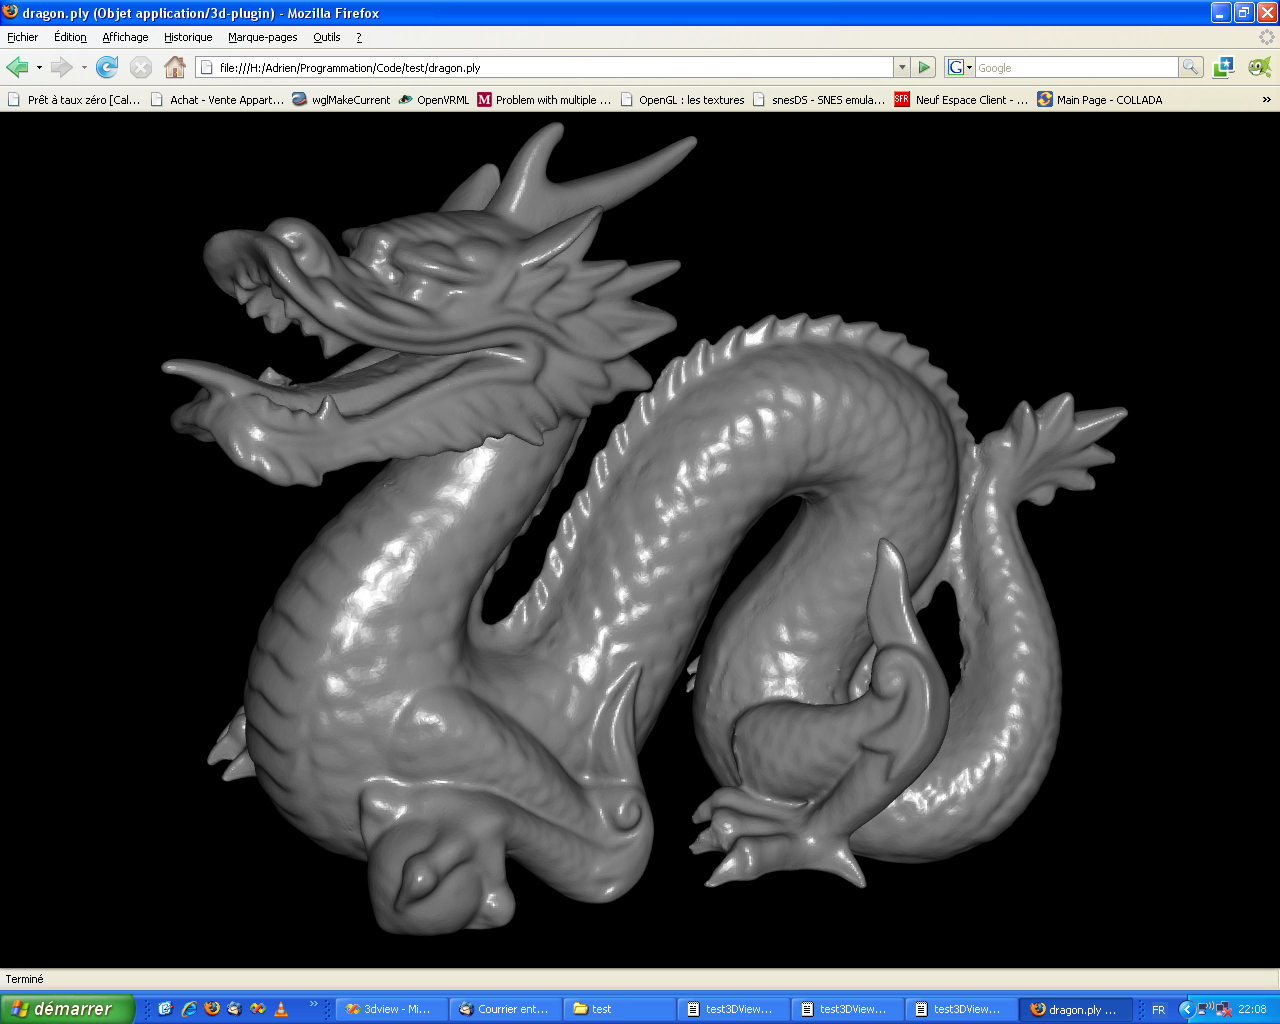The width and height of the screenshot is (1280, 1024).
Task: Open the ? help menu
Action: pyautogui.click(x=359, y=37)
